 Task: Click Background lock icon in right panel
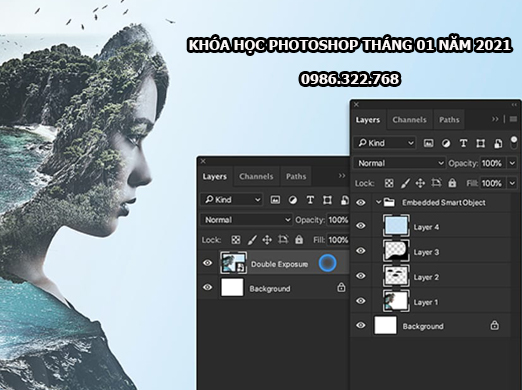494,325
